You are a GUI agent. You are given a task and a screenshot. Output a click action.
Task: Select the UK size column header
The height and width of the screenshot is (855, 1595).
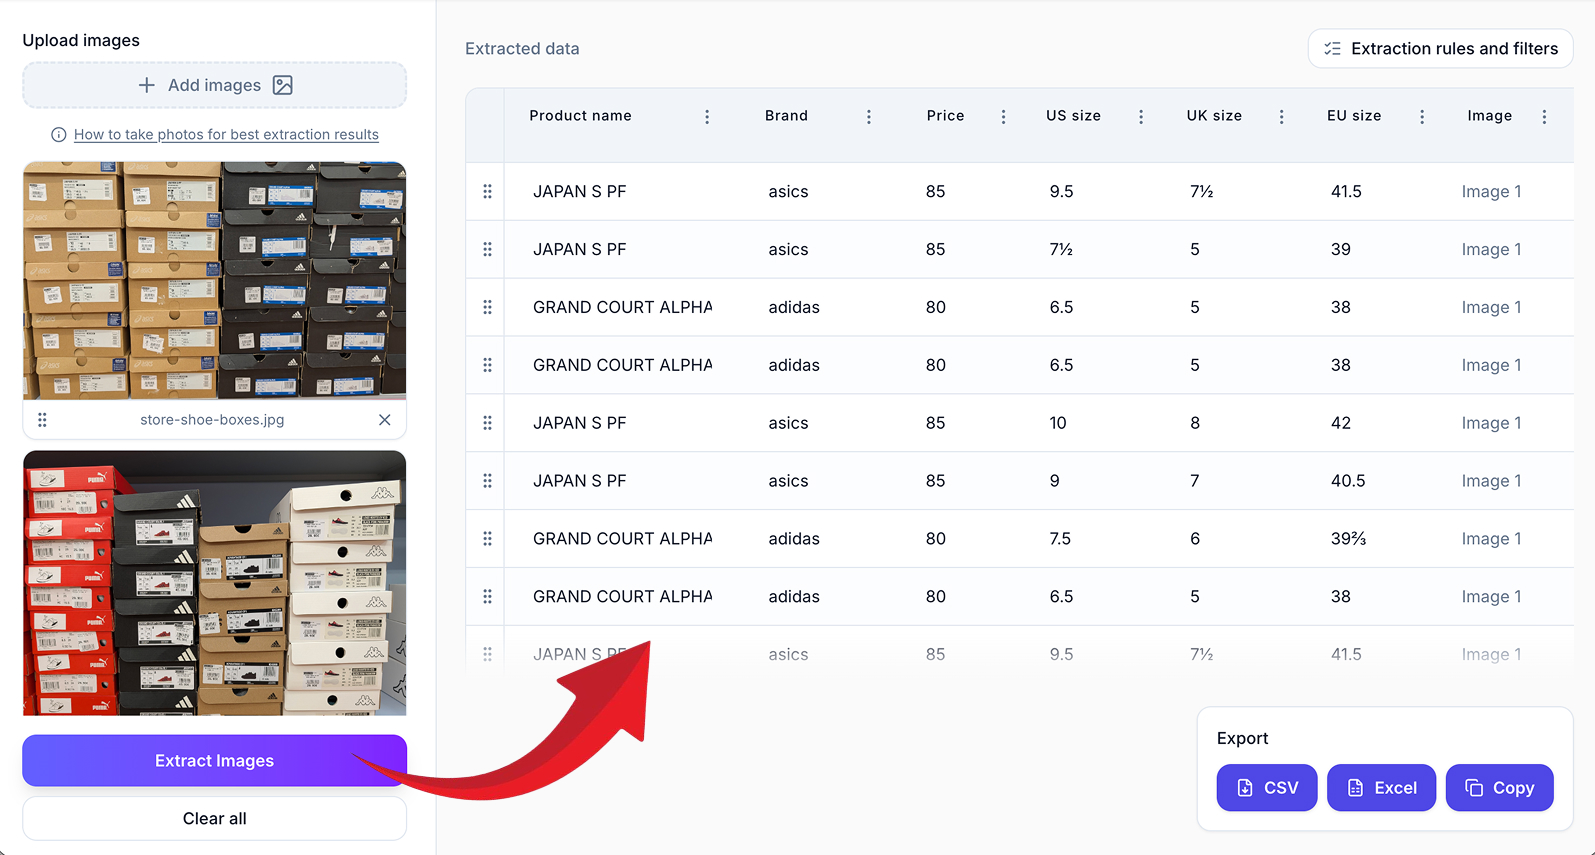[1215, 116]
